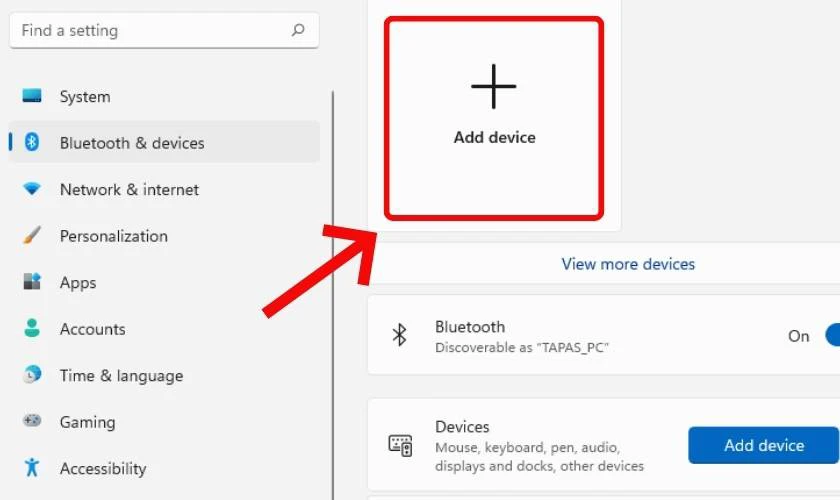Image resolution: width=840 pixels, height=500 pixels.
Task: Open Accounts via the person icon
Action: [x=32, y=329]
